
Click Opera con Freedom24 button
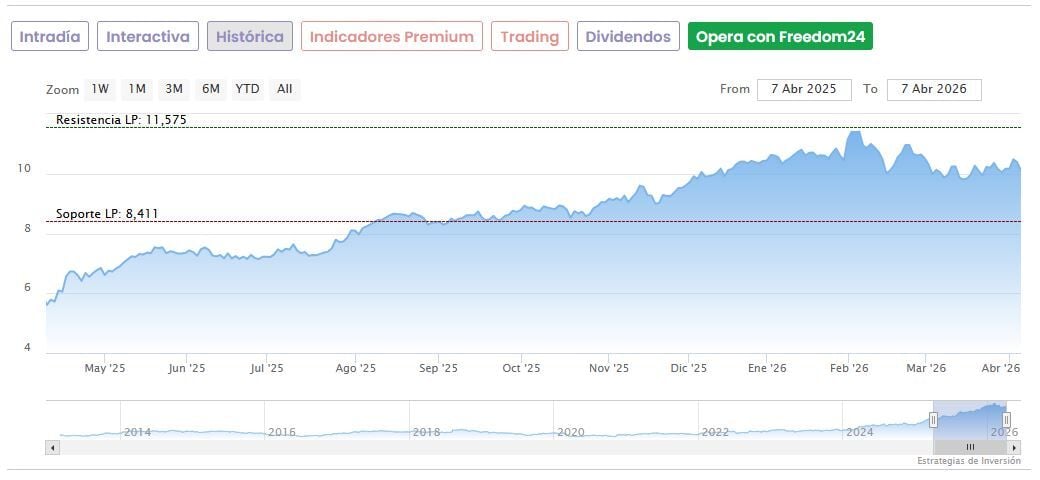781,37
